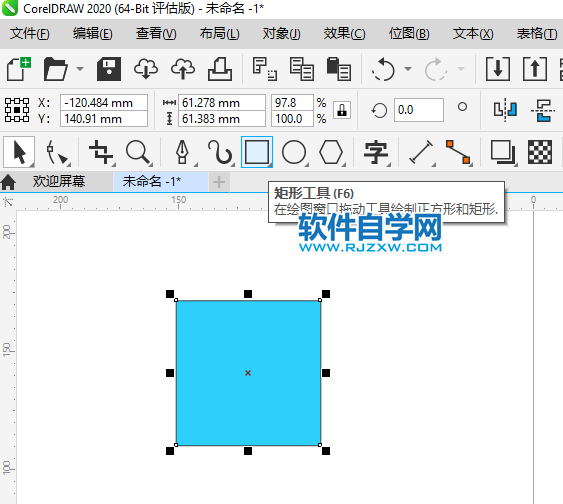Select the Artistic media curve tool

tap(220, 153)
